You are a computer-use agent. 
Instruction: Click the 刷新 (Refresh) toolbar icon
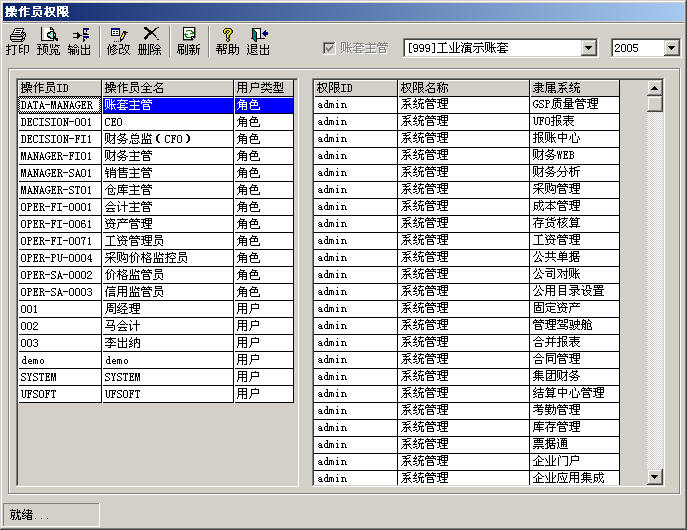[x=188, y=41]
